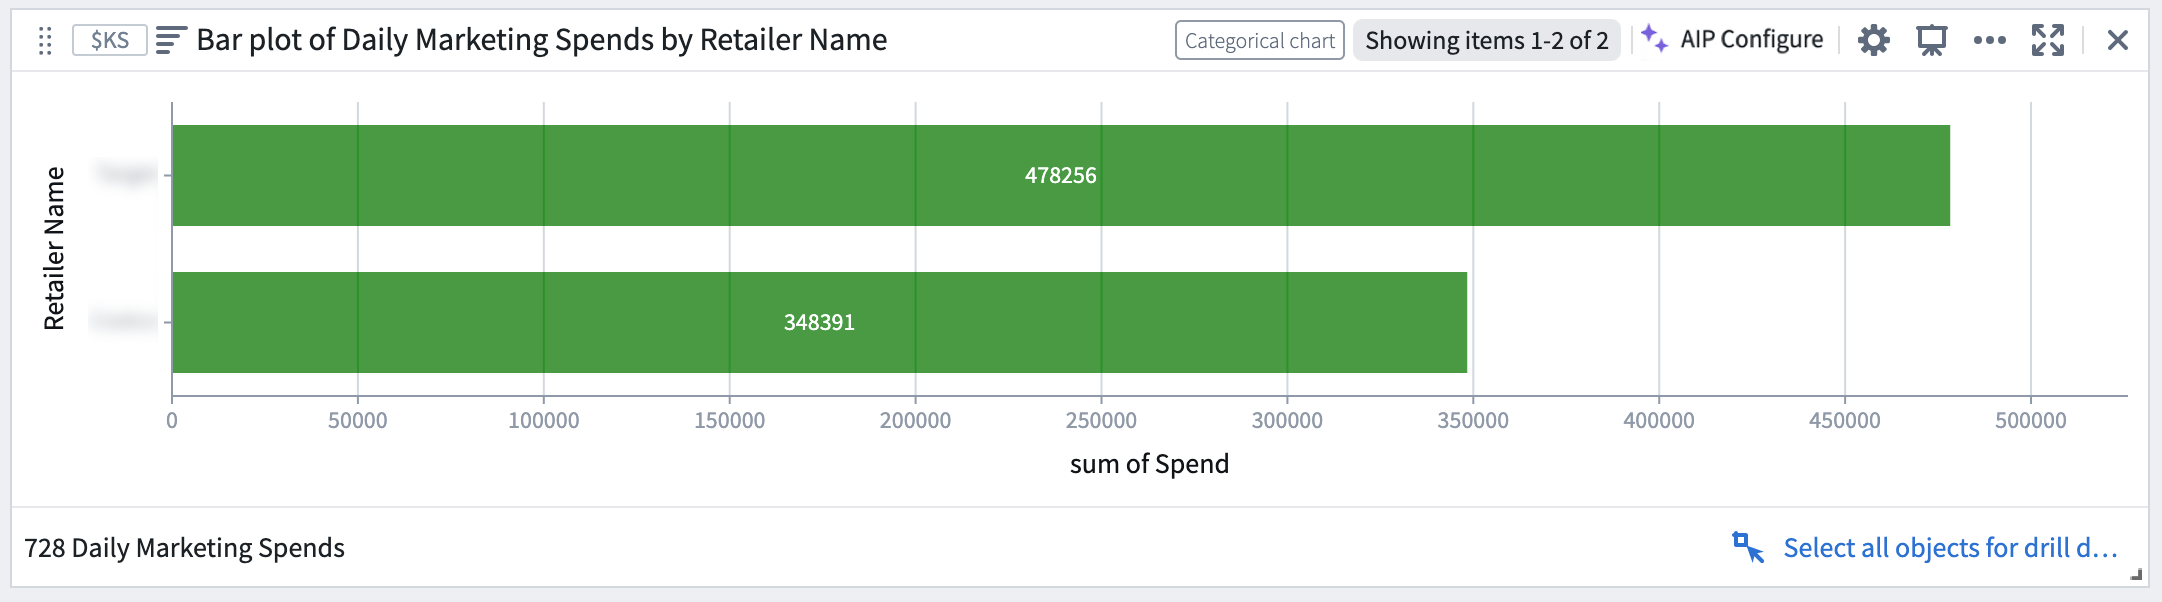
Task: Click Showing items 1-2 of 2
Action: pyautogui.click(x=1486, y=41)
